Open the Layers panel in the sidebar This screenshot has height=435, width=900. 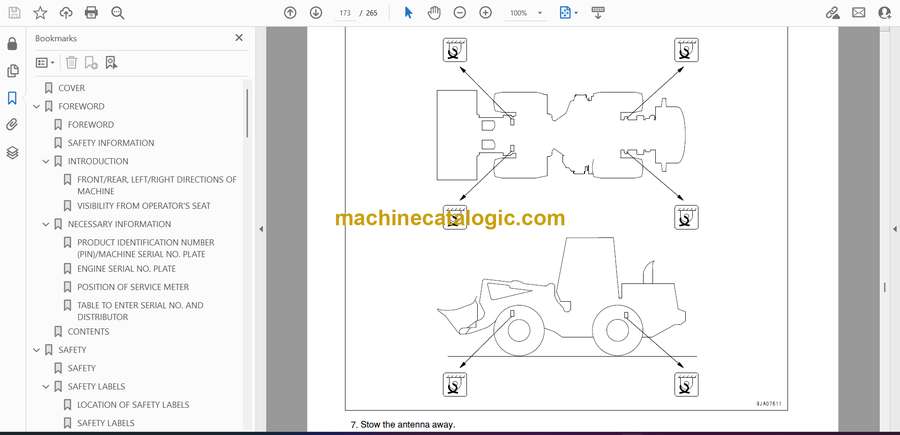[12, 153]
